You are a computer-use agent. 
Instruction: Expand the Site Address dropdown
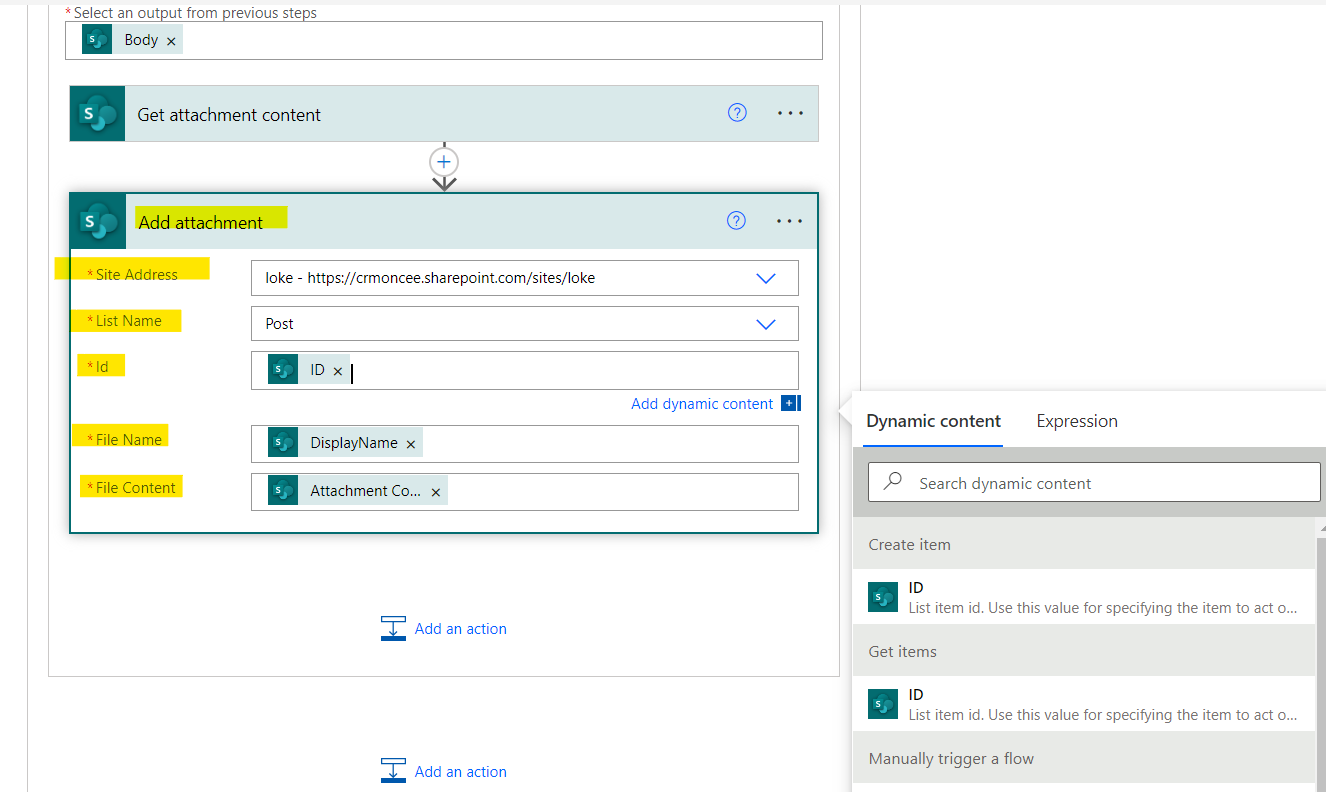tap(766, 278)
